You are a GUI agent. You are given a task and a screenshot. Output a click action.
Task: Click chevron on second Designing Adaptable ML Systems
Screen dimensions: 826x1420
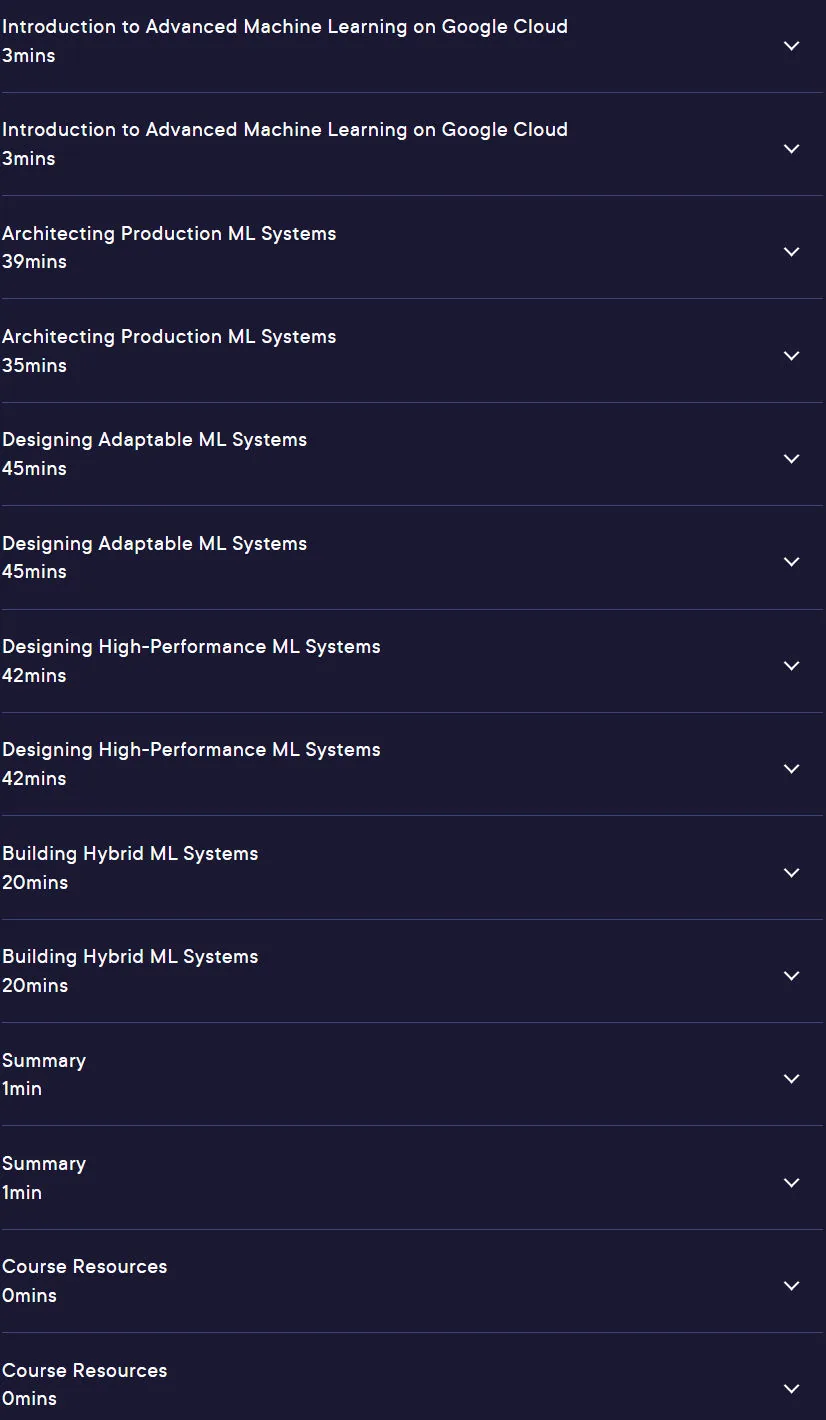point(791,562)
